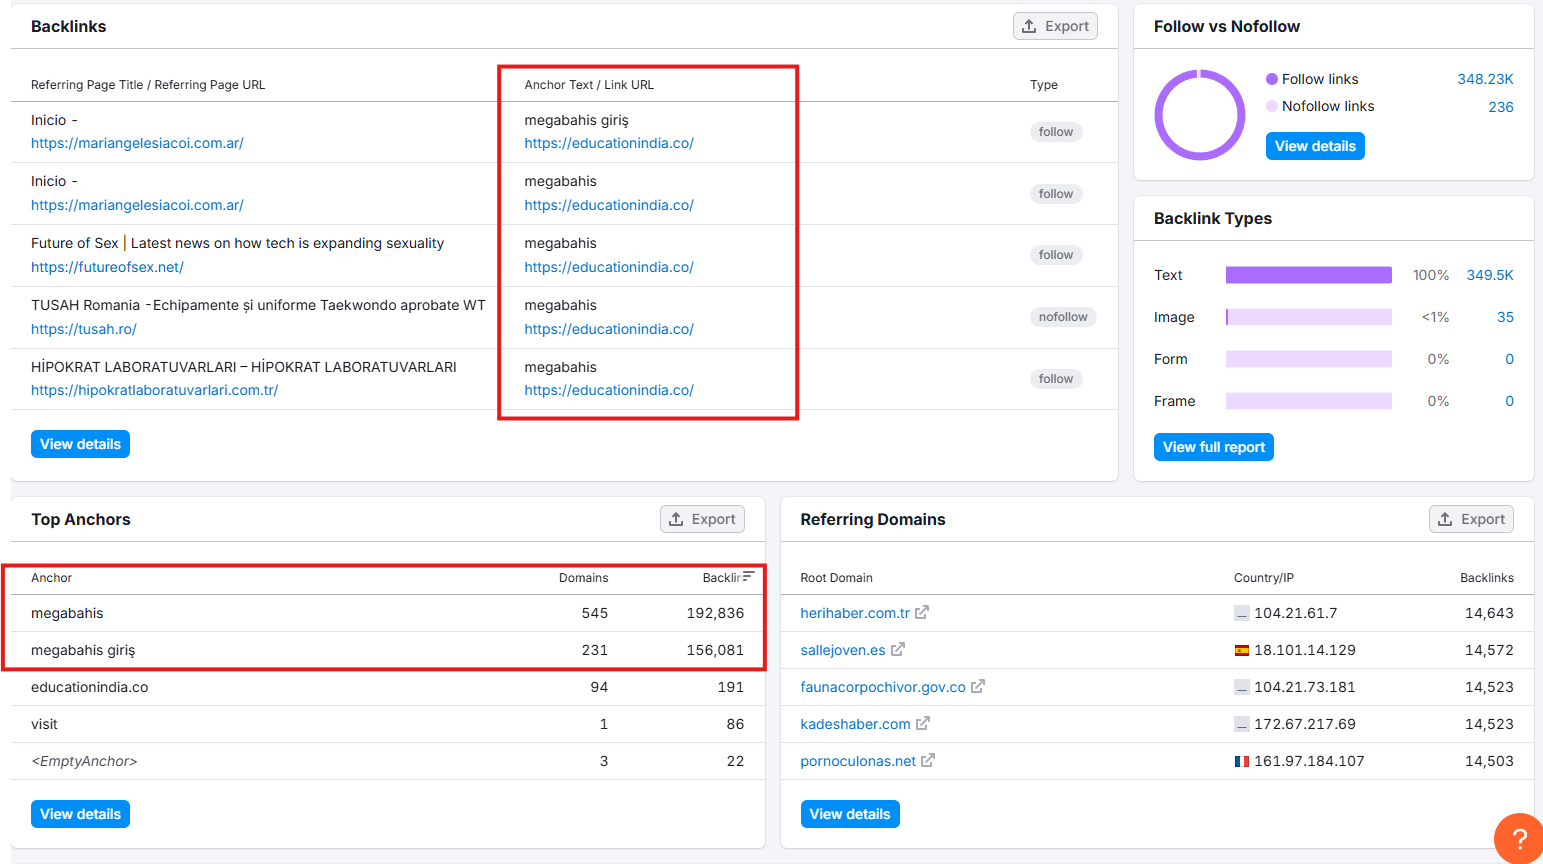Image resolution: width=1543 pixels, height=864 pixels.
Task: Open the orange help question mark bubble
Action: 1519,839
